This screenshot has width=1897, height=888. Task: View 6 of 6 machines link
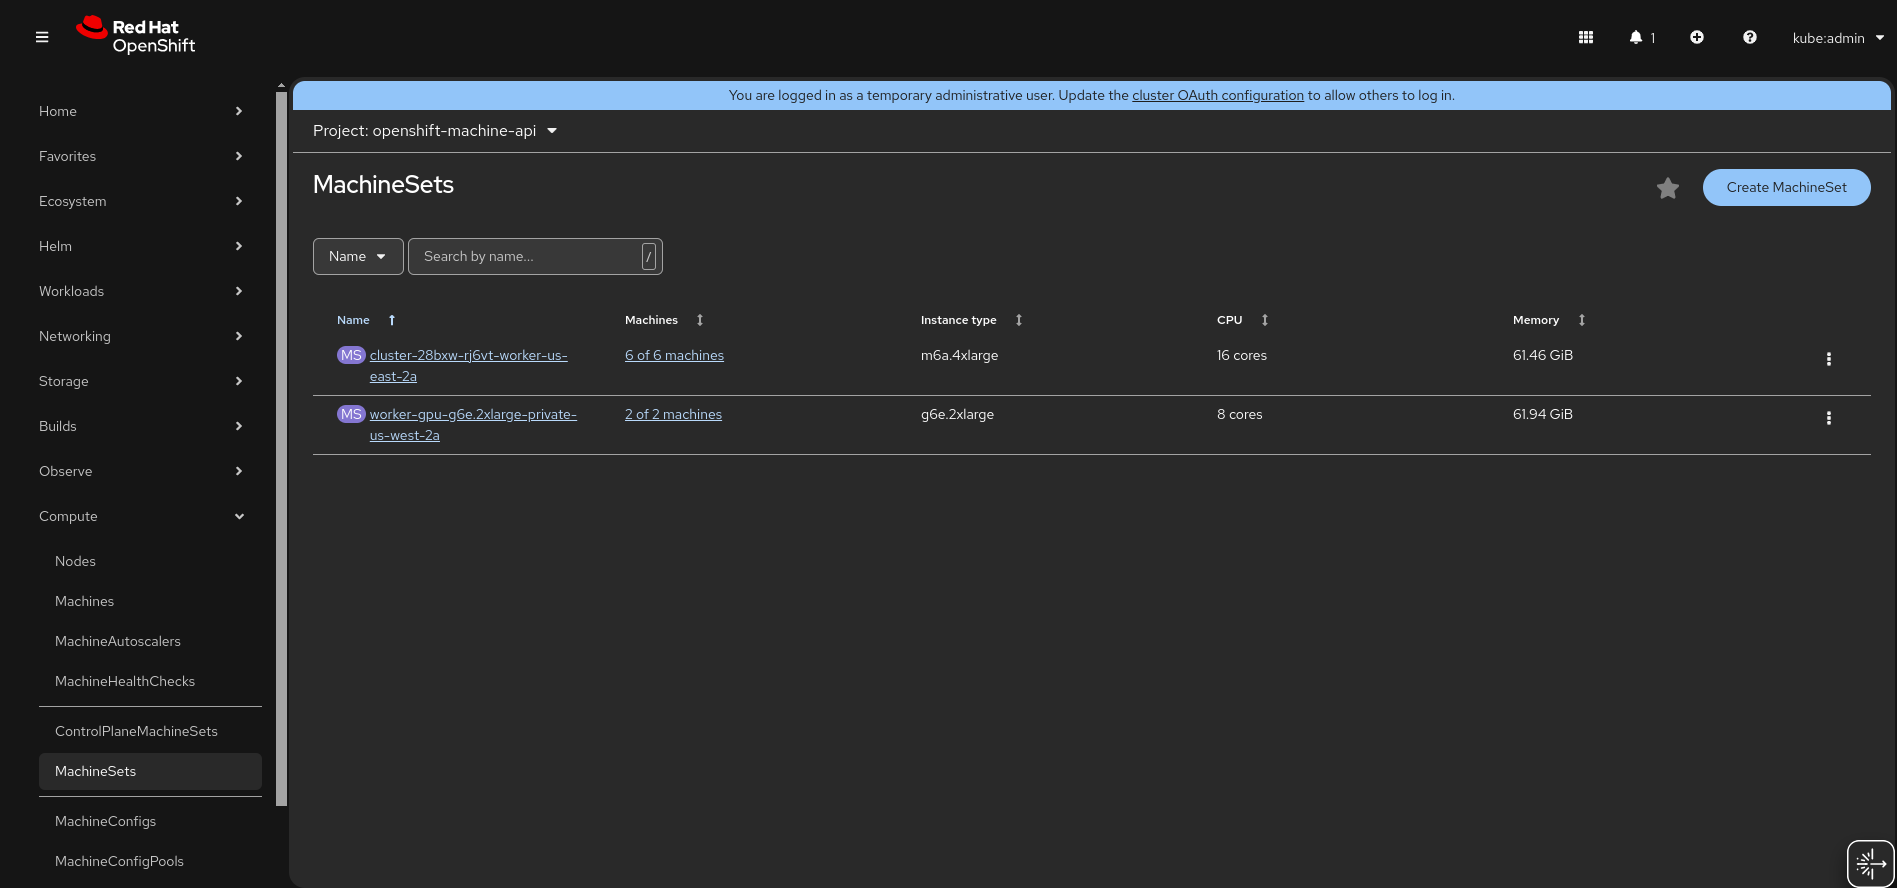pyautogui.click(x=674, y=355)
